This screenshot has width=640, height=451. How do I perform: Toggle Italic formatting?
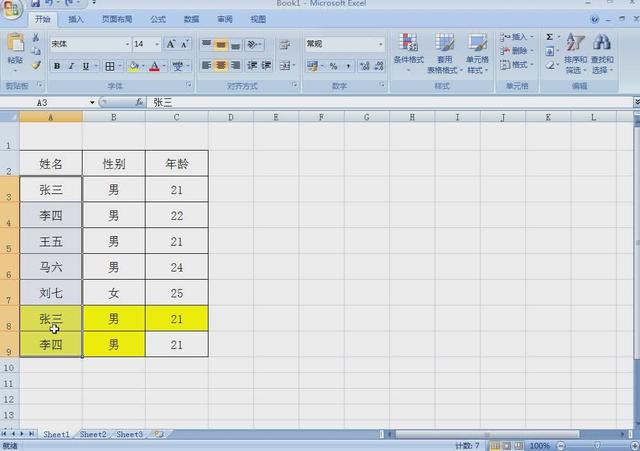coord(71,66)
